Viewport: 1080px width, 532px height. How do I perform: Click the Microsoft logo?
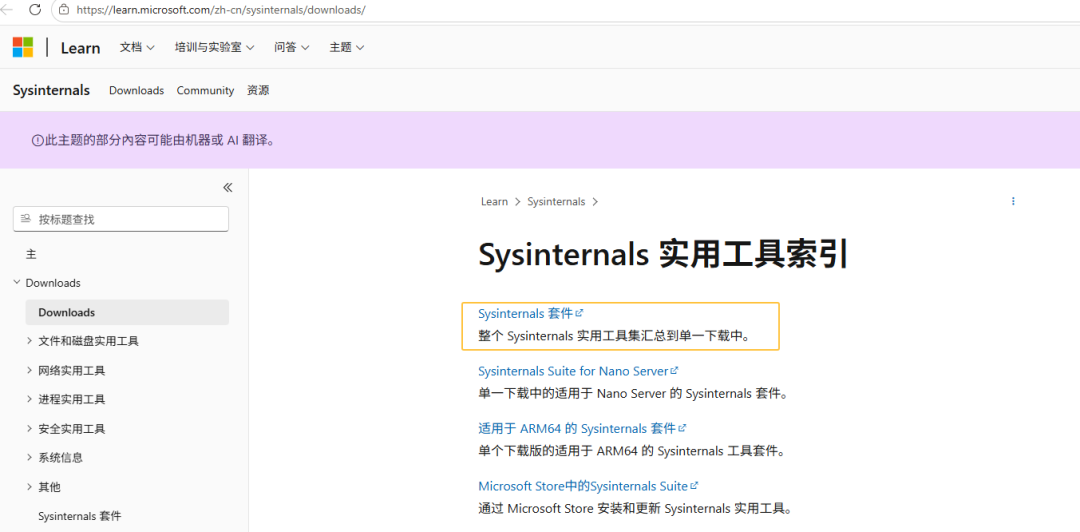pyautogui.click(x=23, y=48)
